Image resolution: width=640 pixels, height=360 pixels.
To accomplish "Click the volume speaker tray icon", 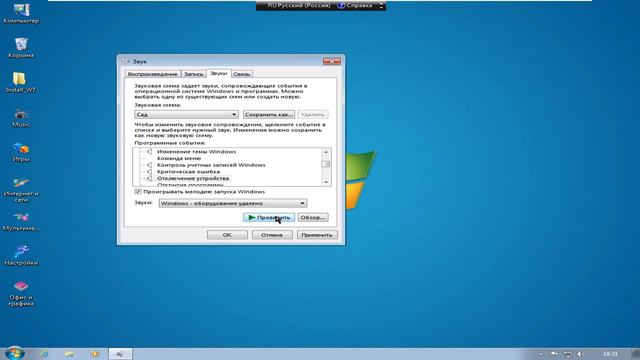I will tap(580, 354).
